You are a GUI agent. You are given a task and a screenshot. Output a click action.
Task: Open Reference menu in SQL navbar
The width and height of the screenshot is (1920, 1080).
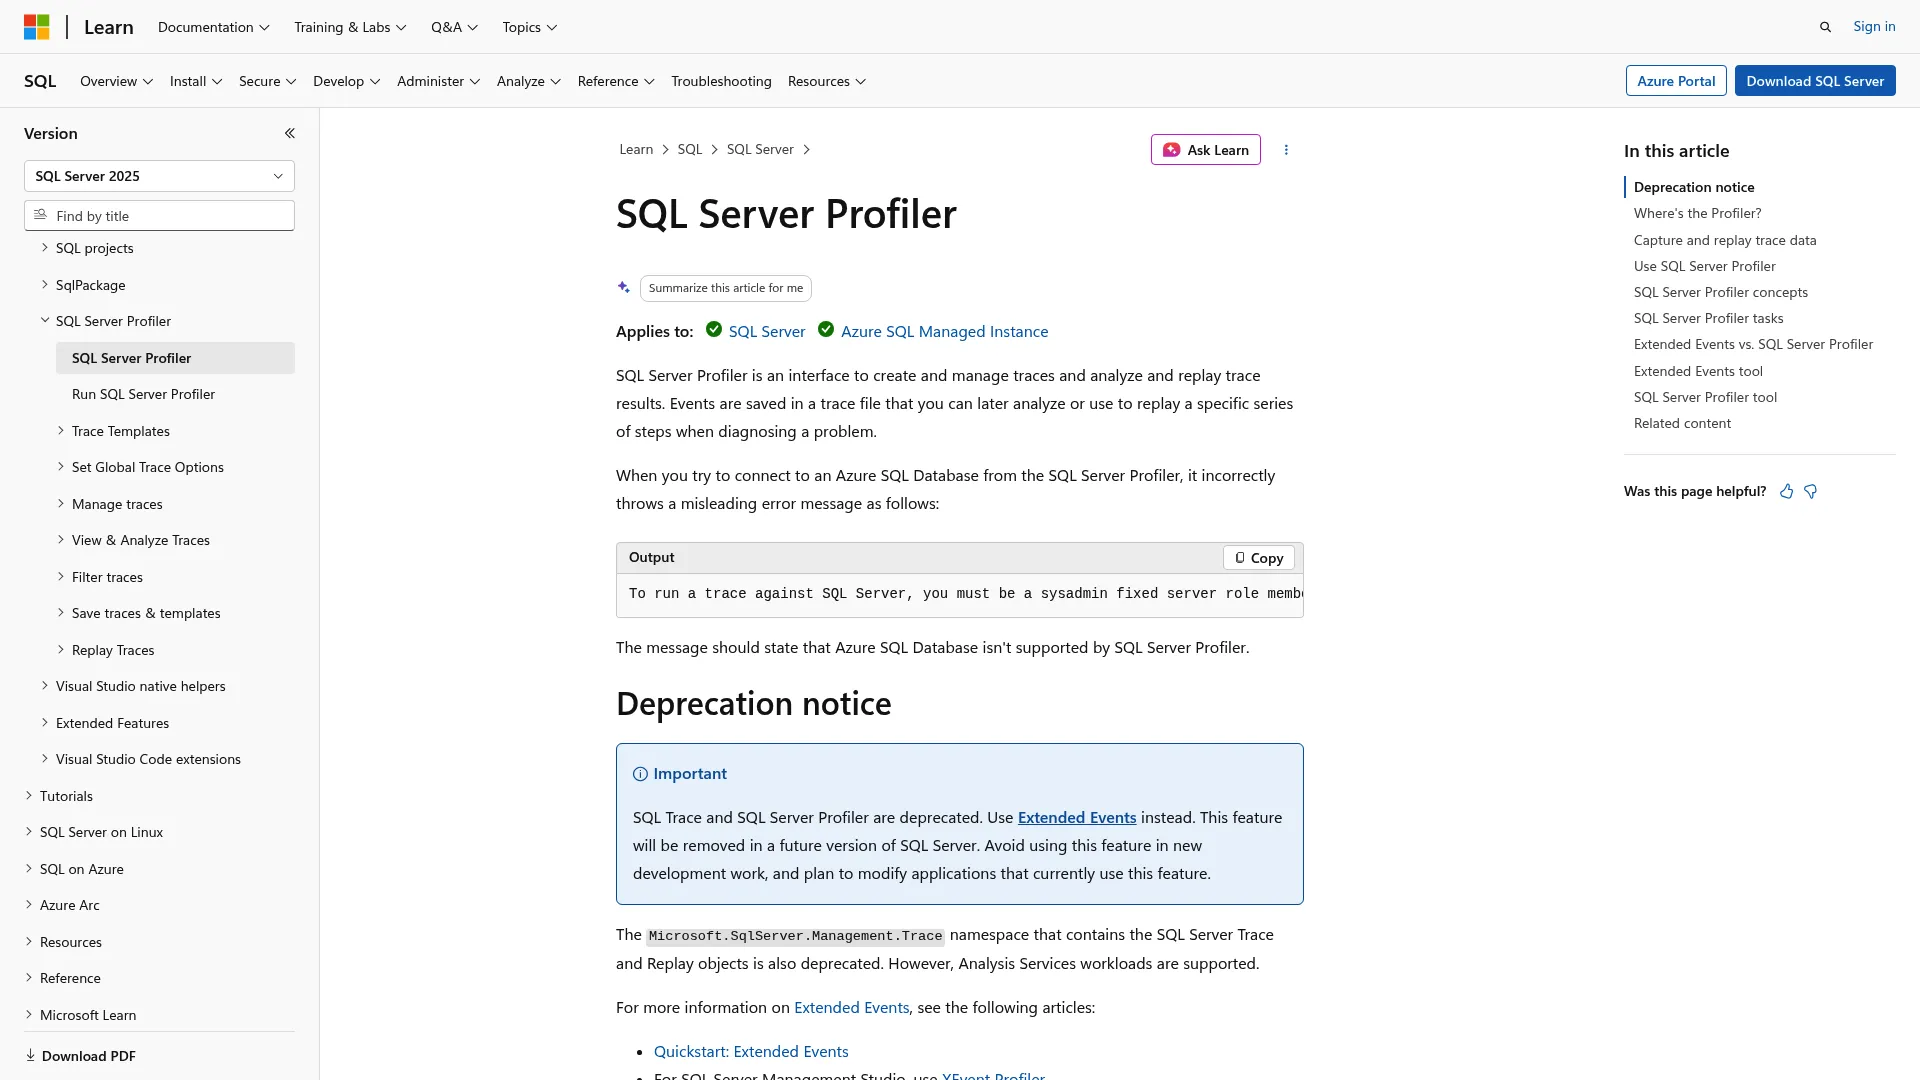[x=616, y=81]
